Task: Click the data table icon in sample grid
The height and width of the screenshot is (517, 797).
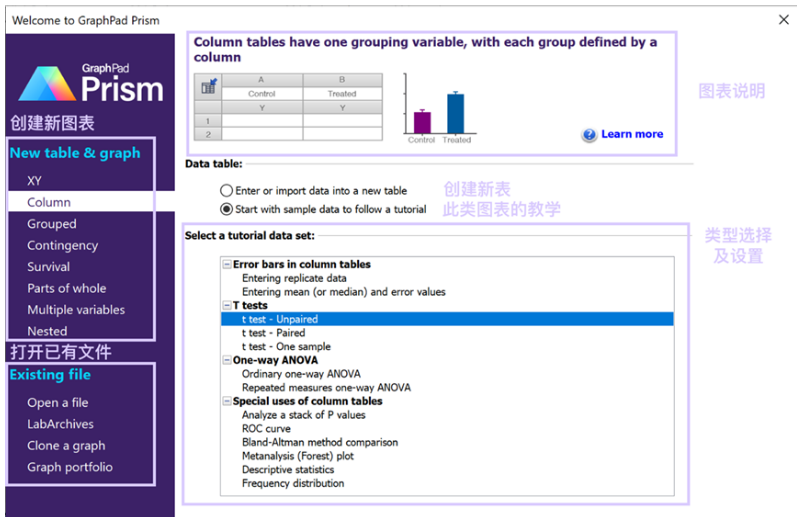Action: click(x=208, y=86)
